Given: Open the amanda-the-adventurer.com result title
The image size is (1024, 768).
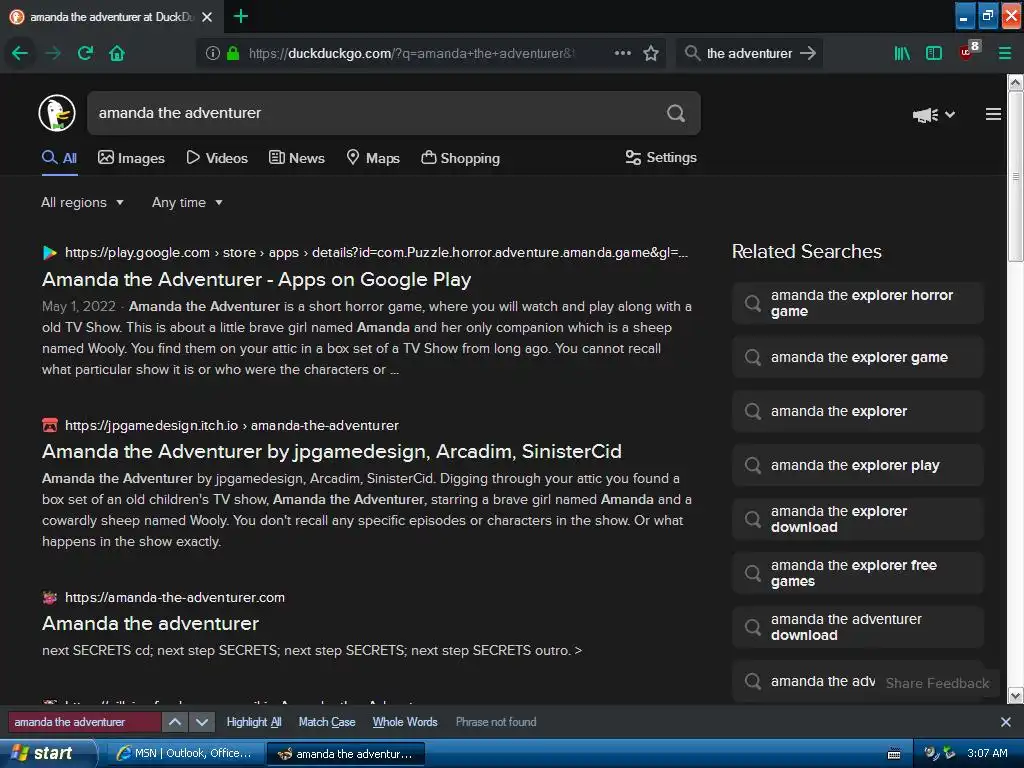Looking at the screenshot, I should point(150,624).
